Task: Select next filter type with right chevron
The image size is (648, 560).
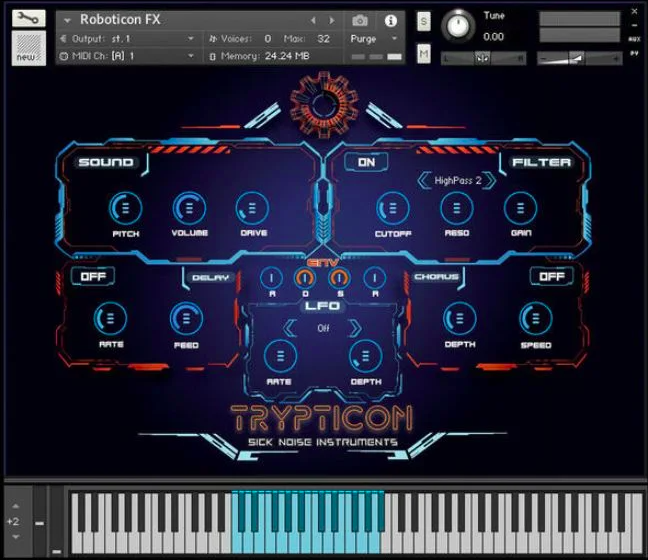Action: tap(490, 181)
